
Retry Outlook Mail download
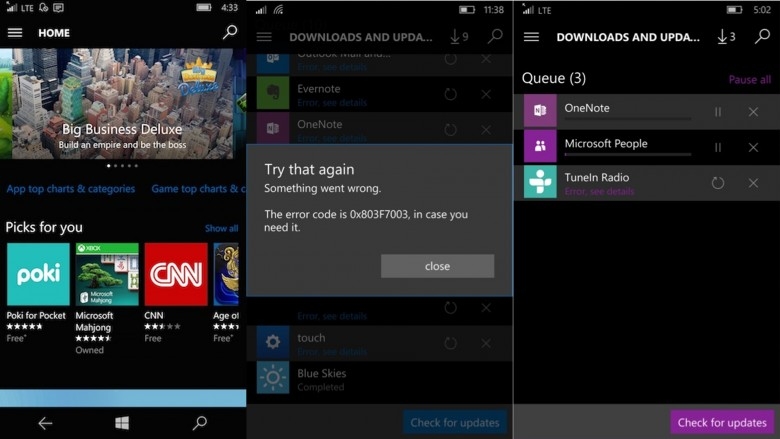451,59
